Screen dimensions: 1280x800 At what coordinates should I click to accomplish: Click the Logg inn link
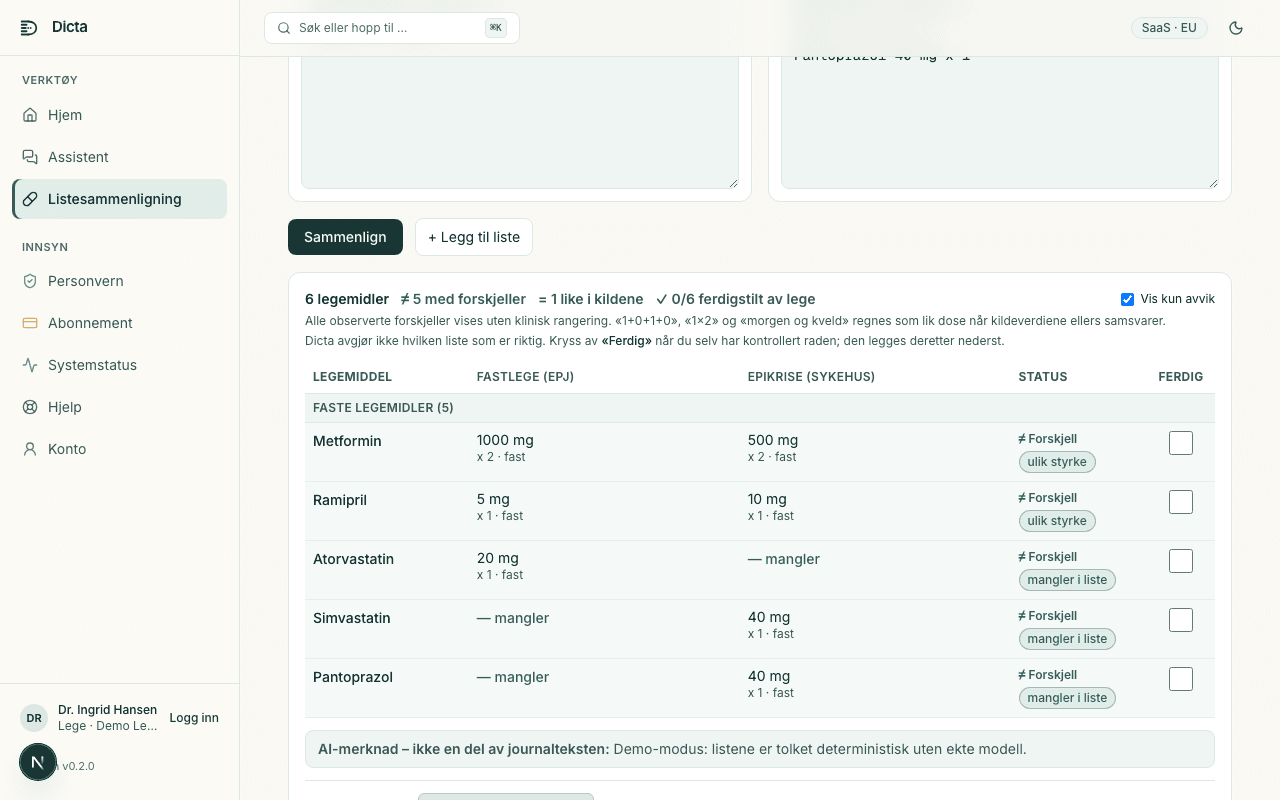tap(194, 718)
